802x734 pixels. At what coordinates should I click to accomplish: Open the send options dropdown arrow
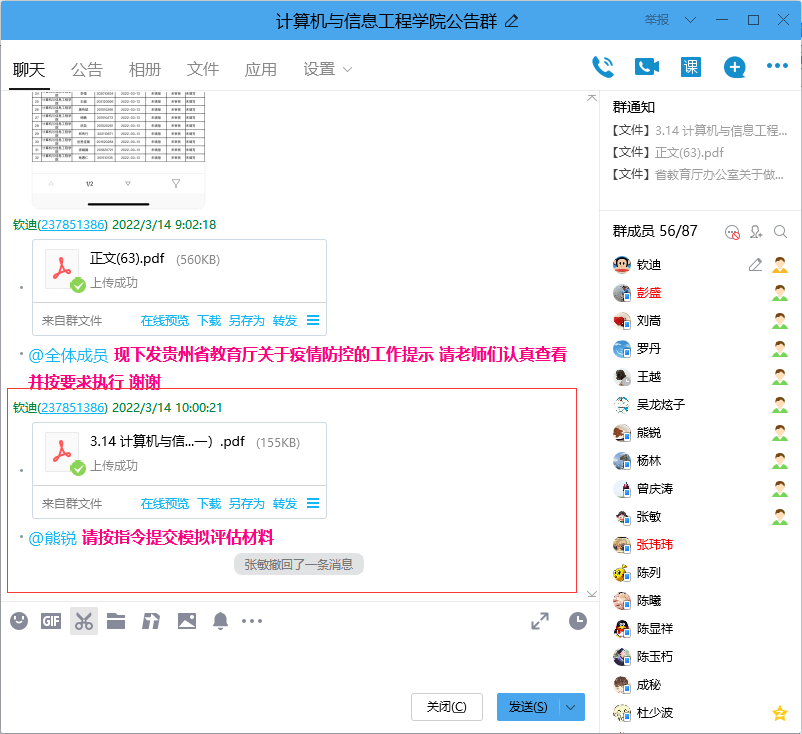click(x=568, y=706)
